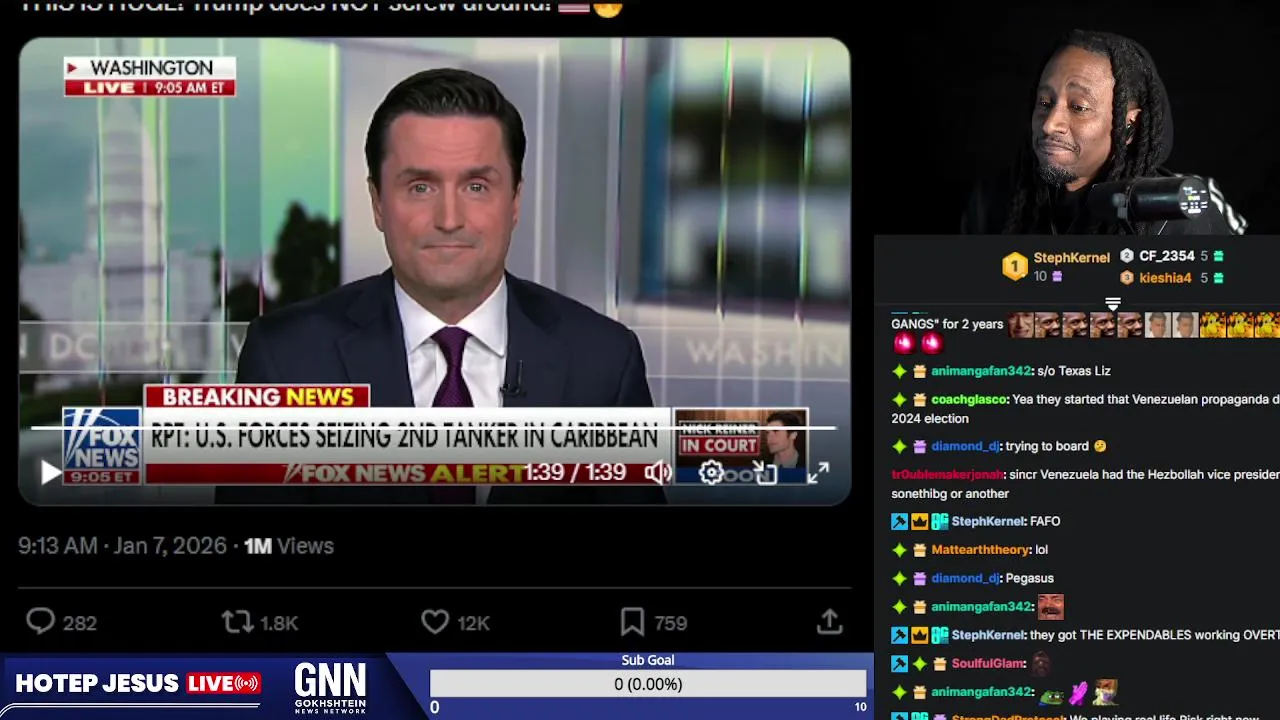Open the 1M Views analytics link
Screen dimensions: 1280x720
pyautogui.click(x=289, y=546)
